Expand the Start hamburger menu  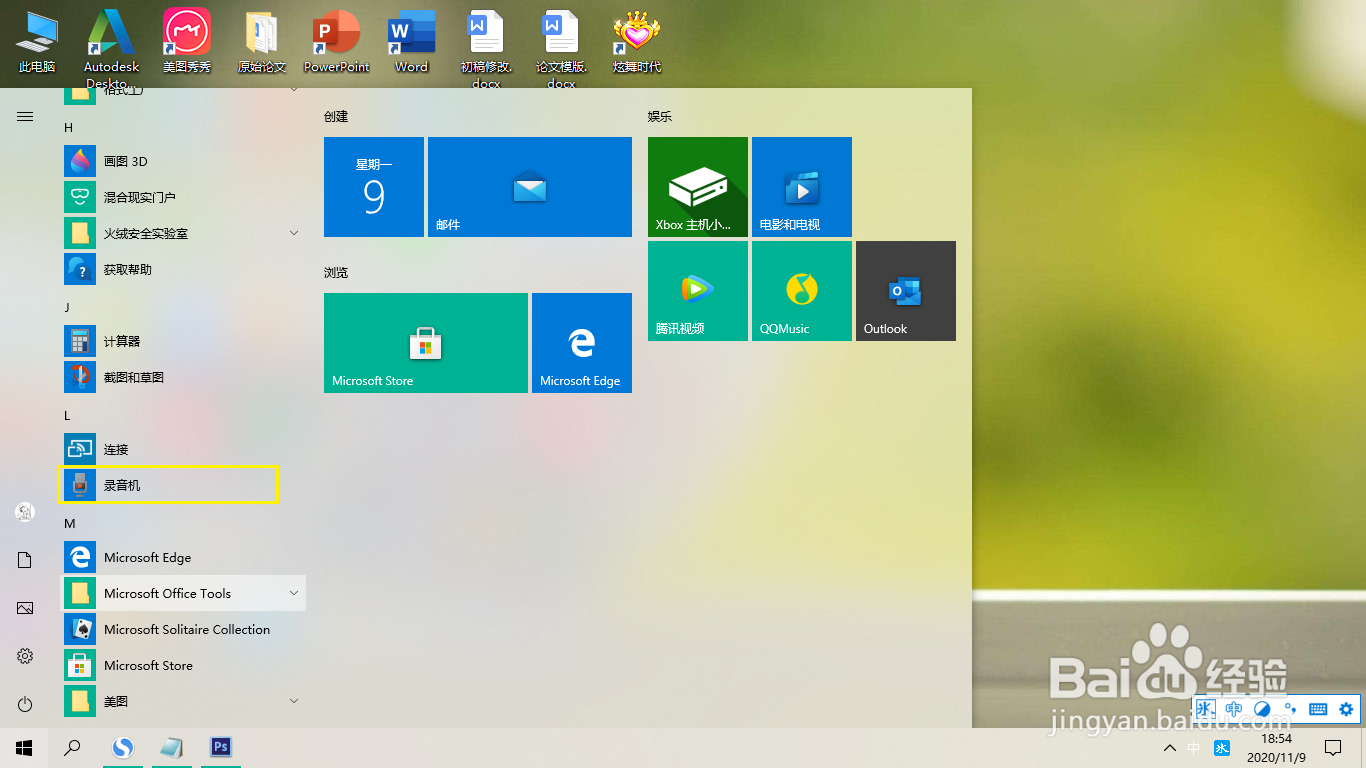click(x=25, y=117)
